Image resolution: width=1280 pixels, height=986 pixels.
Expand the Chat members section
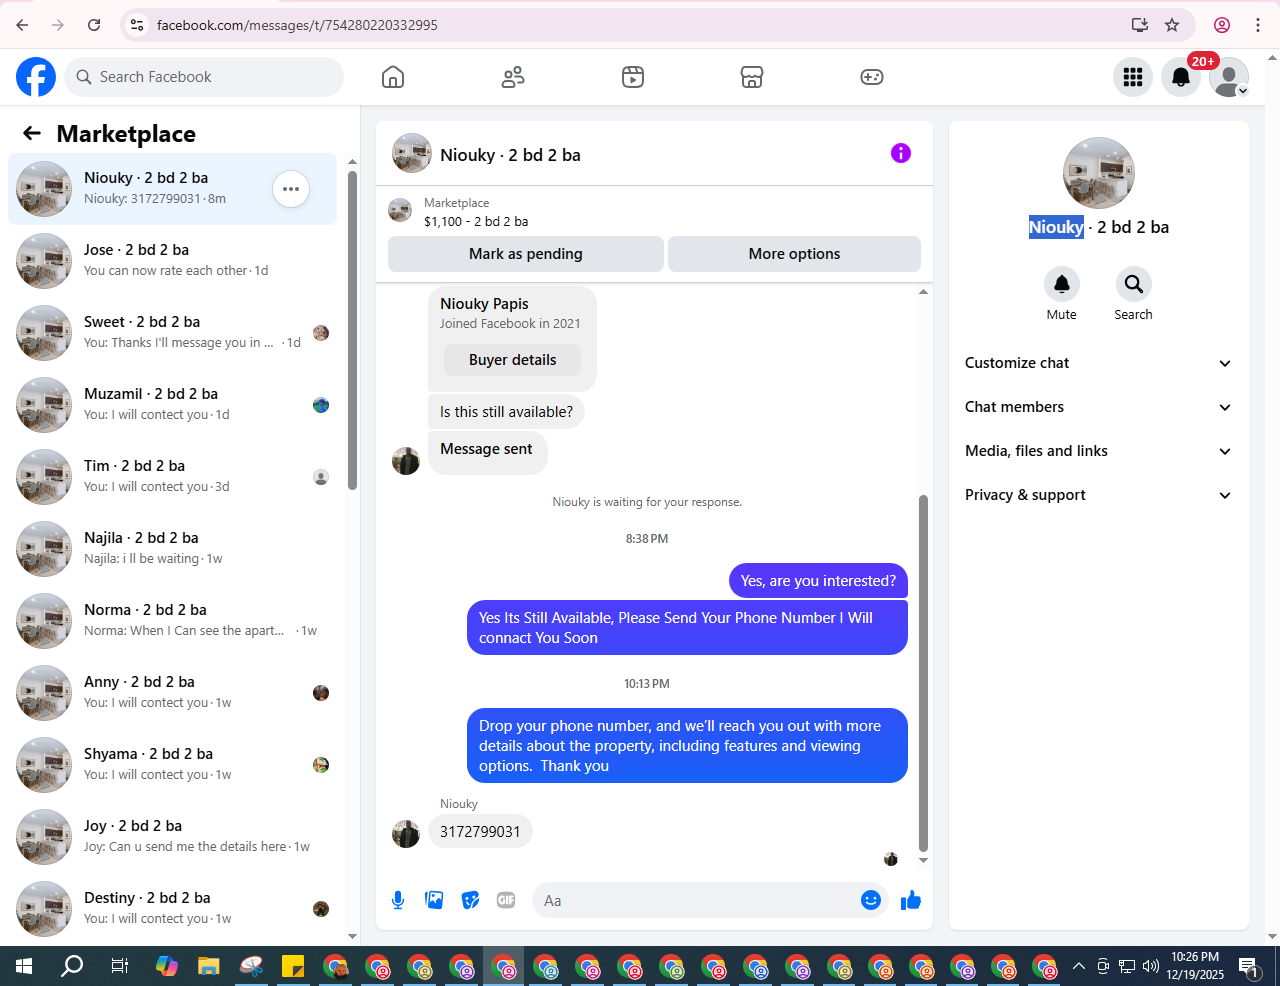1098,407
